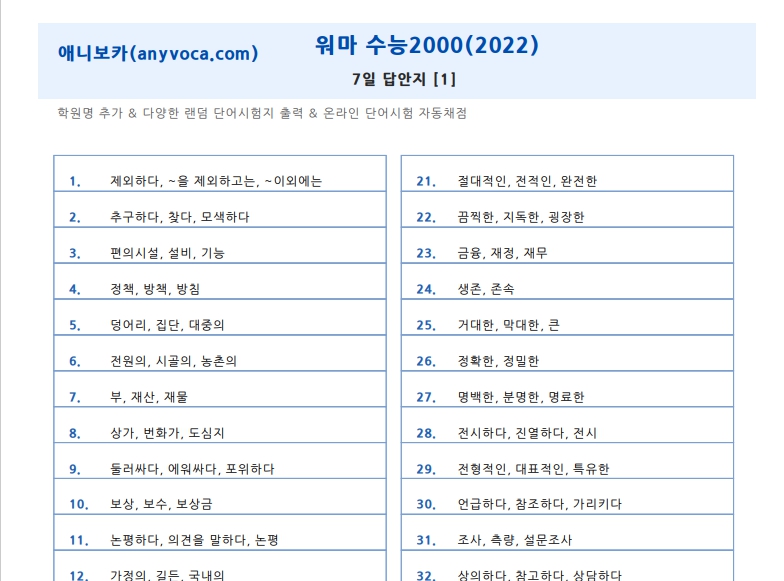This screenshot has height=581, width=784.
Task: Click the title 워마 수능2000(2022)
Action: [x=426, y=45]
